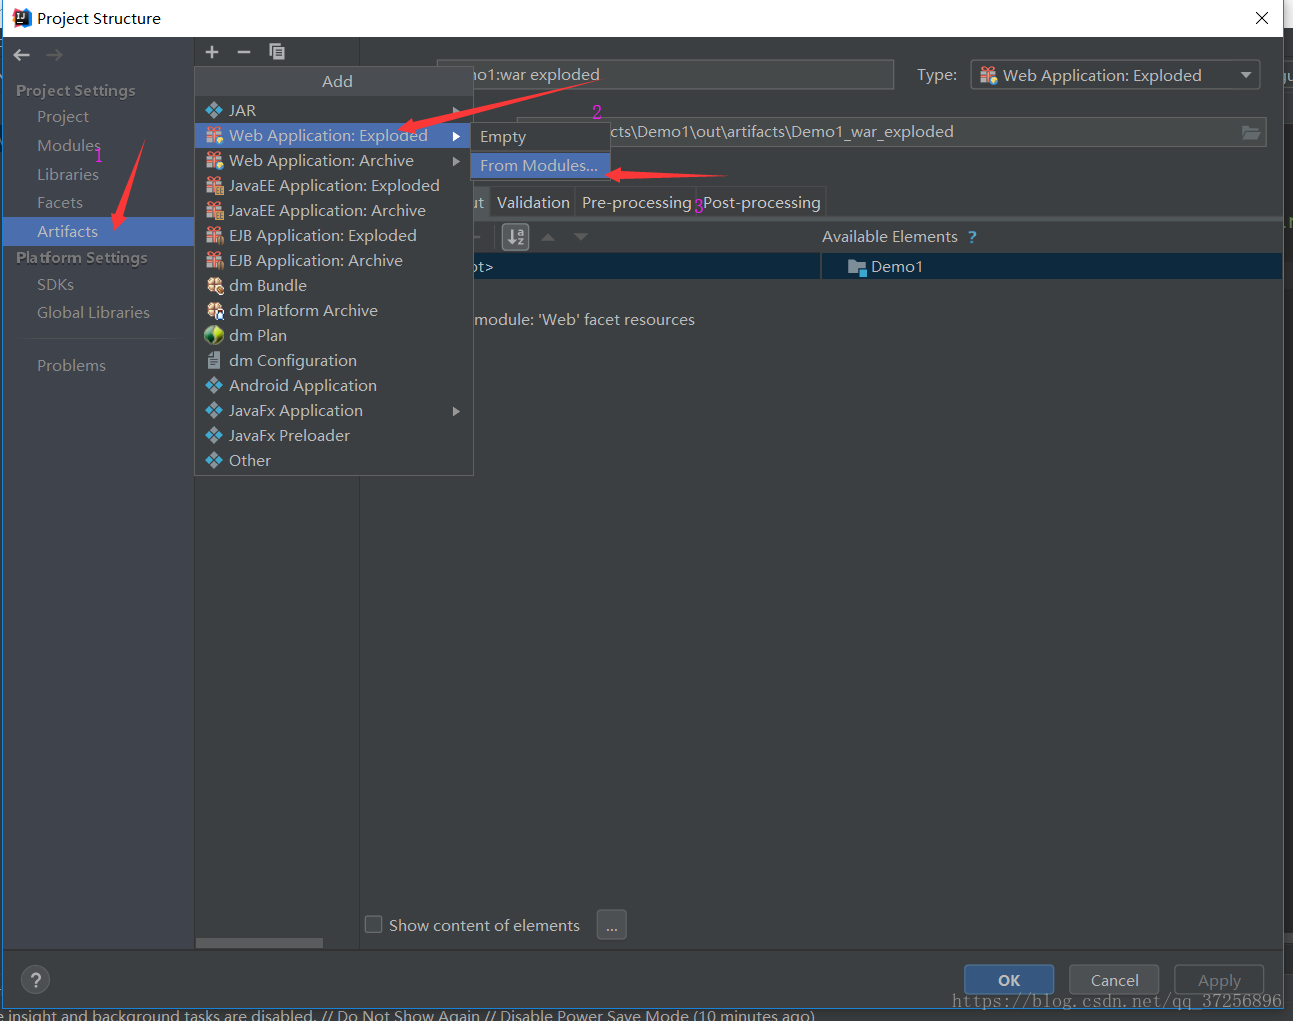Screen dimensions: 1293x1021
Task: Click the Available Elements help question mark
Action: [x=972, y=237]
